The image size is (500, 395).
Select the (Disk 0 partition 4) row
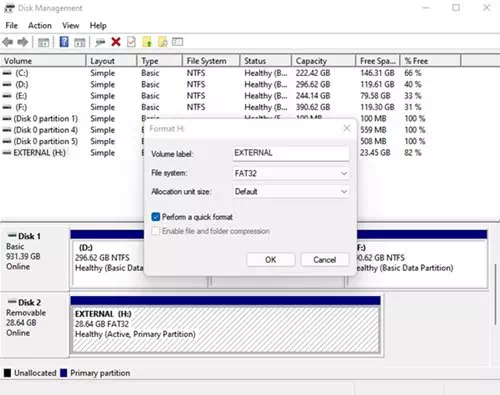pos(45,130)
